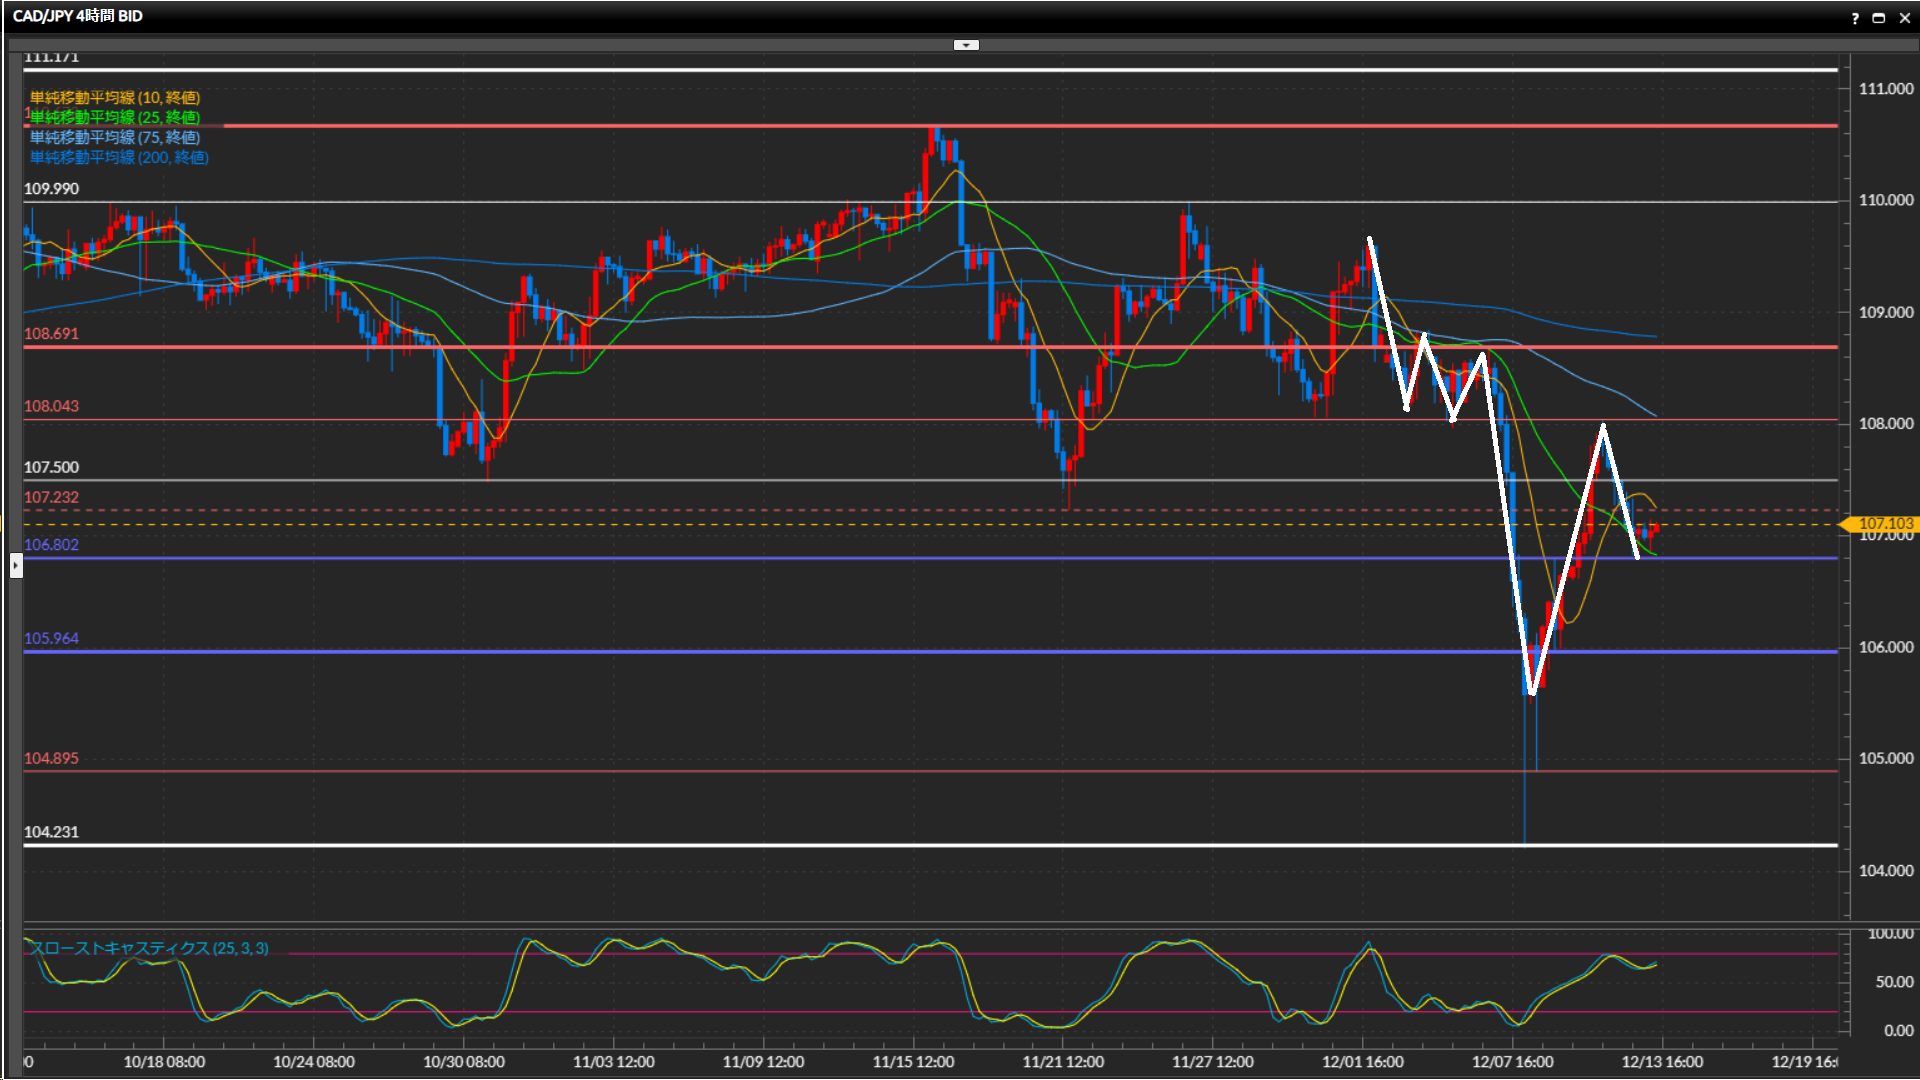Screen dimensions: 1920x1080
Task: Click the help question mark icon
Action: tap(1855, 18)
